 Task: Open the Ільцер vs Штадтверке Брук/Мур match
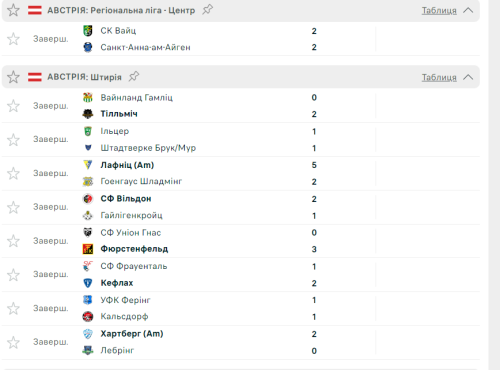coord(241,140)
